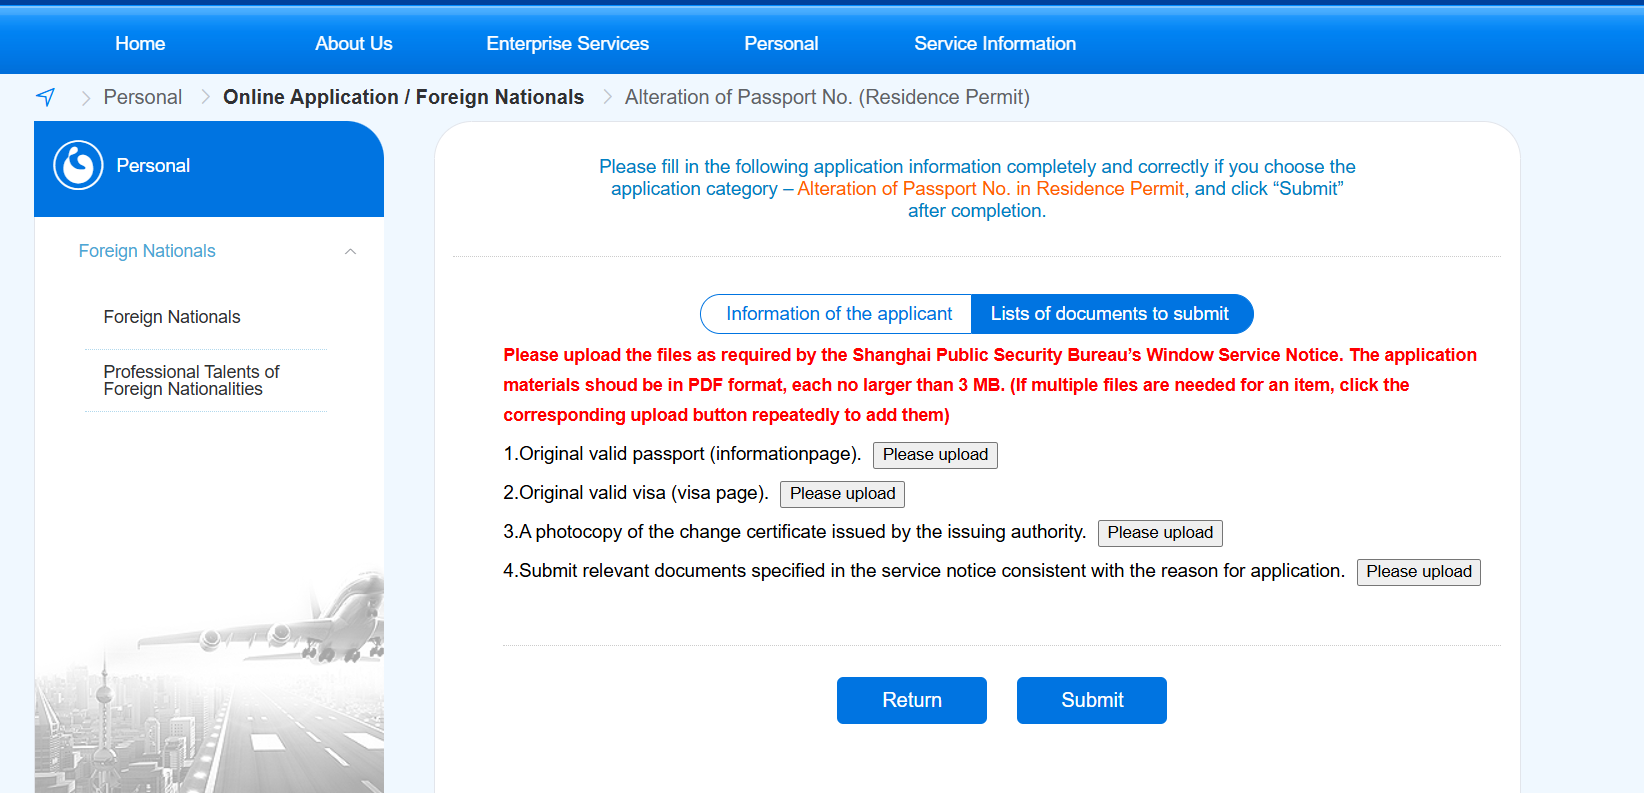Open Foreign Nationals sidebar sub-item
Image resolution: width=1644 pixels, height=793 pixels.
tap(172, 317)
